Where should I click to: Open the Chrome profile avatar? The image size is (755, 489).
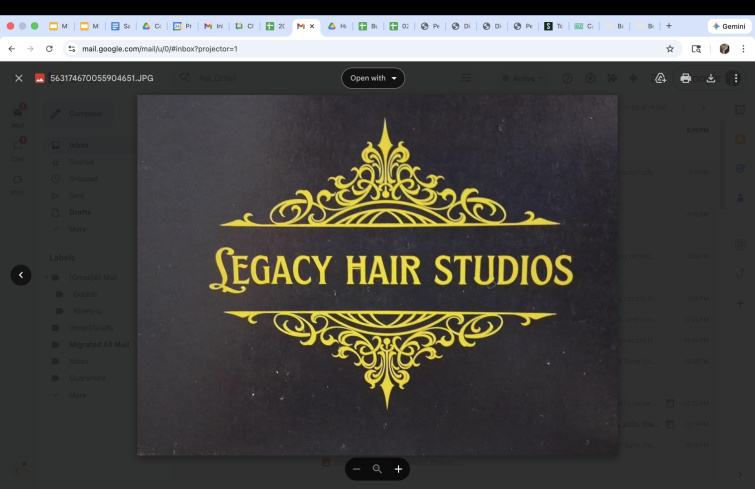tap(724, 48)
